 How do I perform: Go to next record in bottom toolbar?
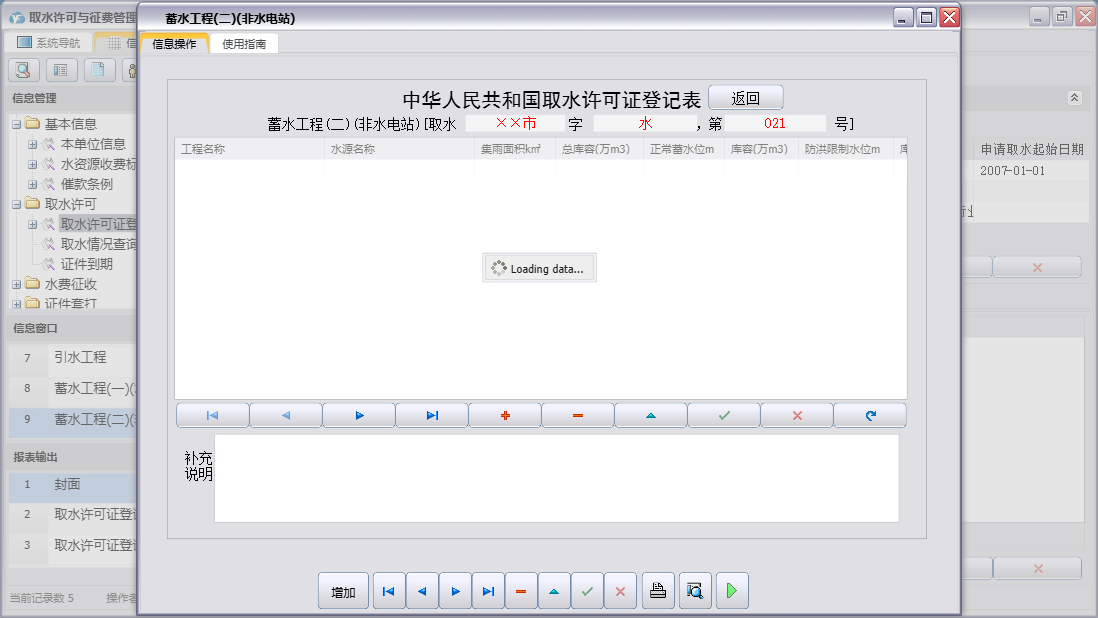(455, 591)
